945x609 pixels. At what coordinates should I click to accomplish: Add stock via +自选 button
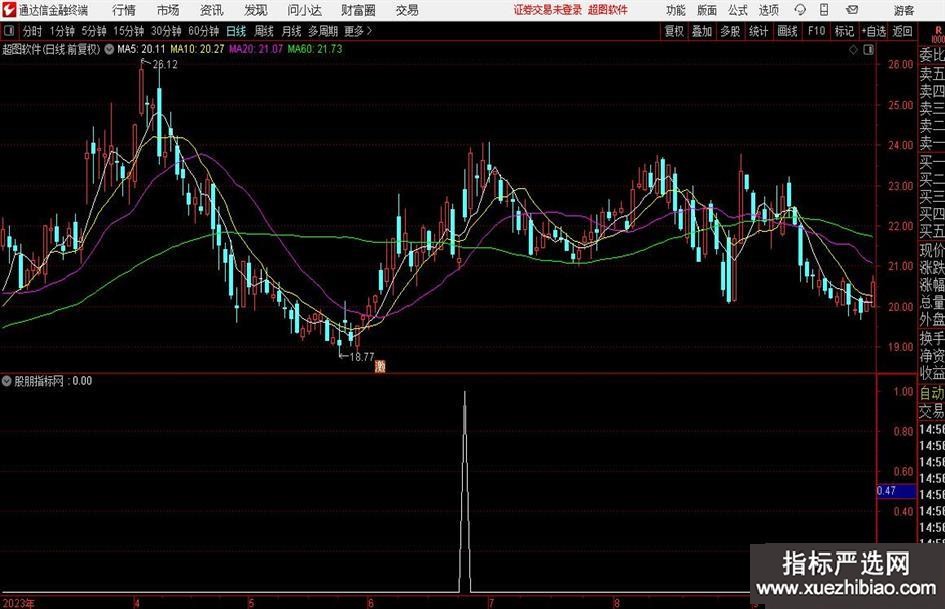874,31
